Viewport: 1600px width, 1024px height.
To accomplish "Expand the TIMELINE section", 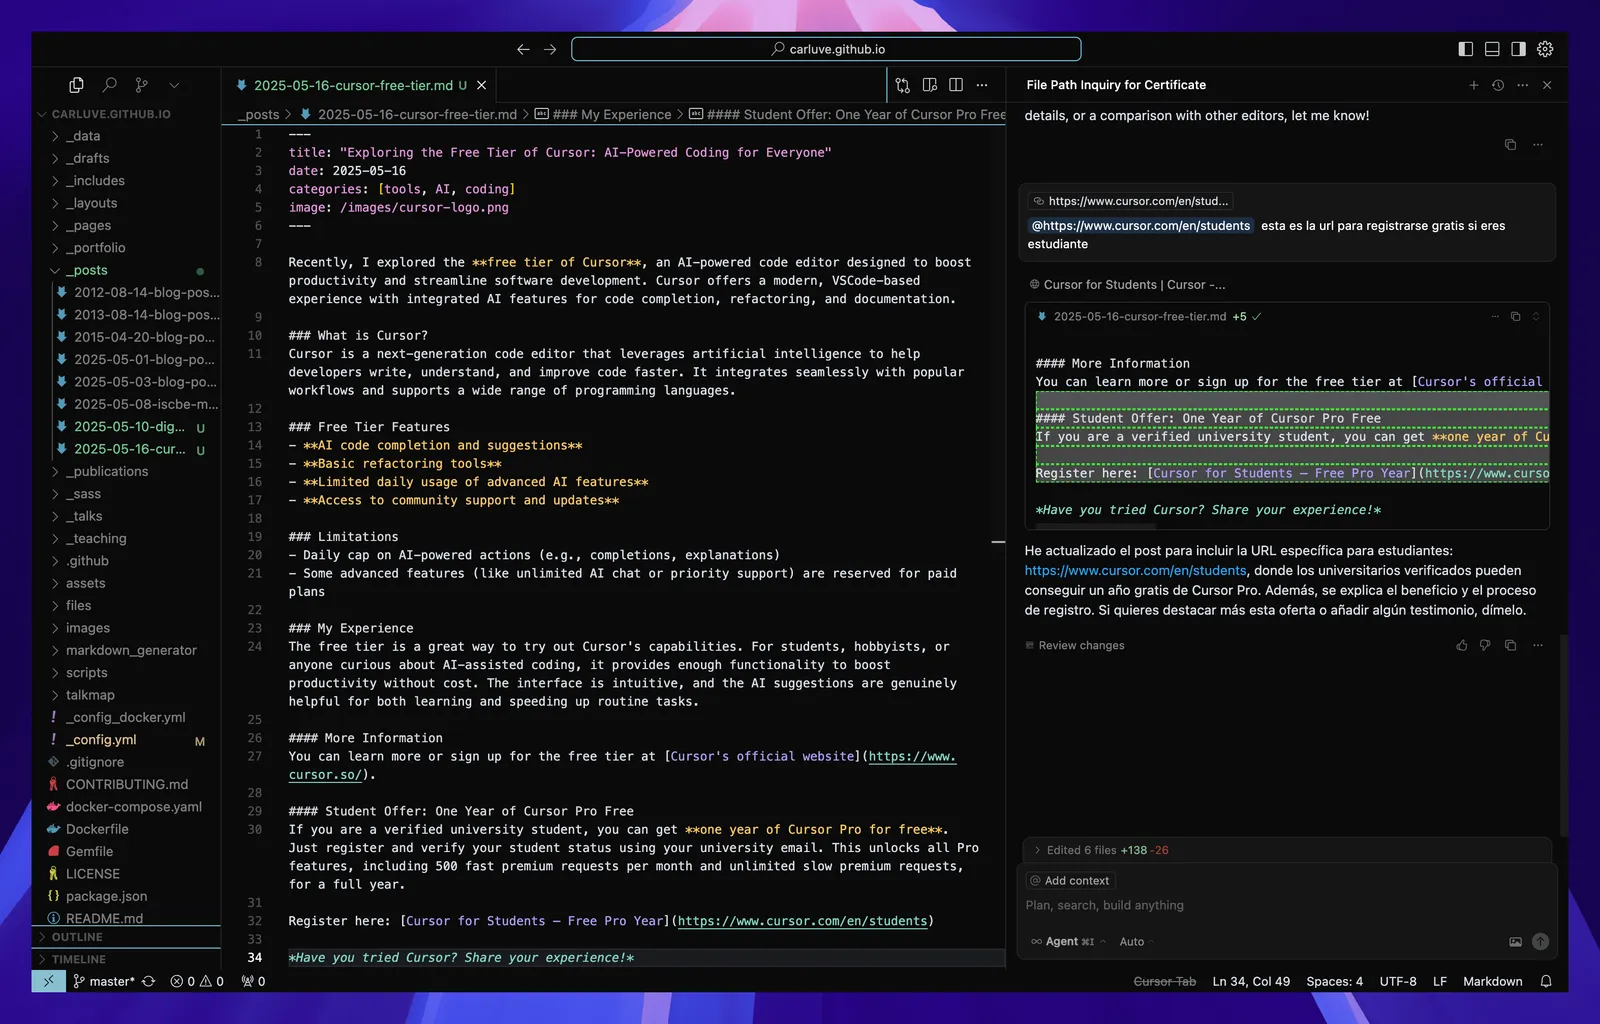I will pyautogui.click(x=127, y=959).
